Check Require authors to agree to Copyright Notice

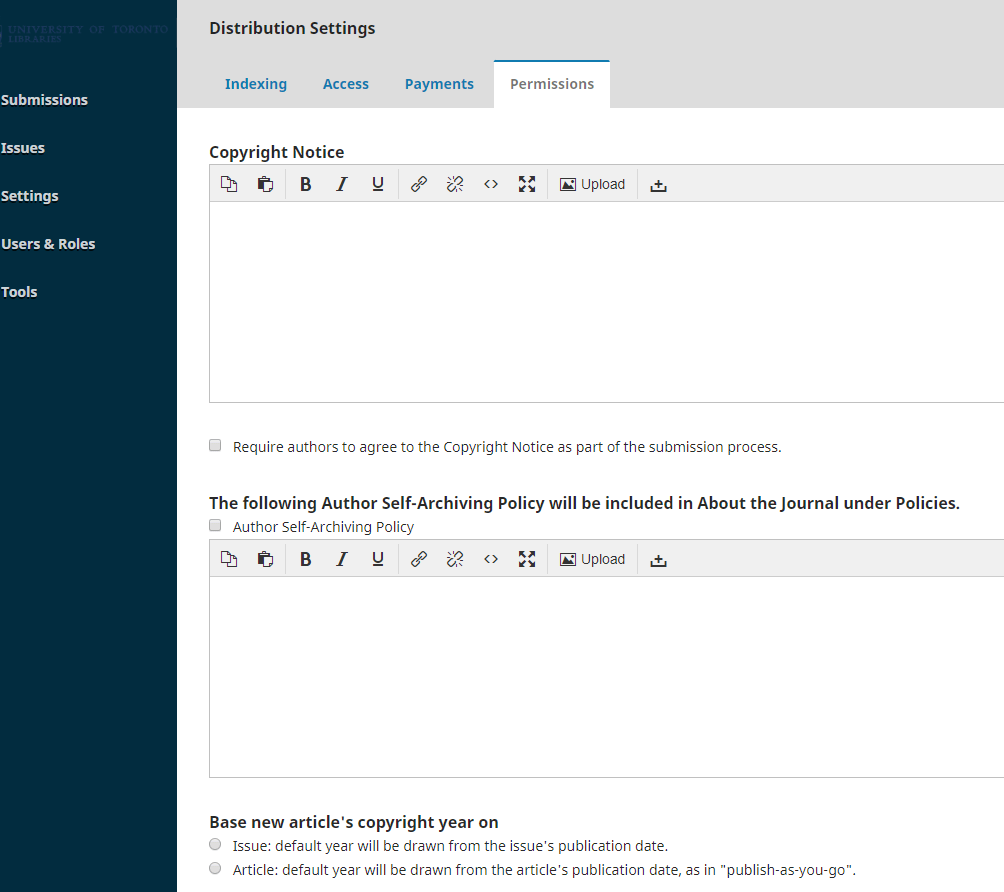tap(215, 445)
